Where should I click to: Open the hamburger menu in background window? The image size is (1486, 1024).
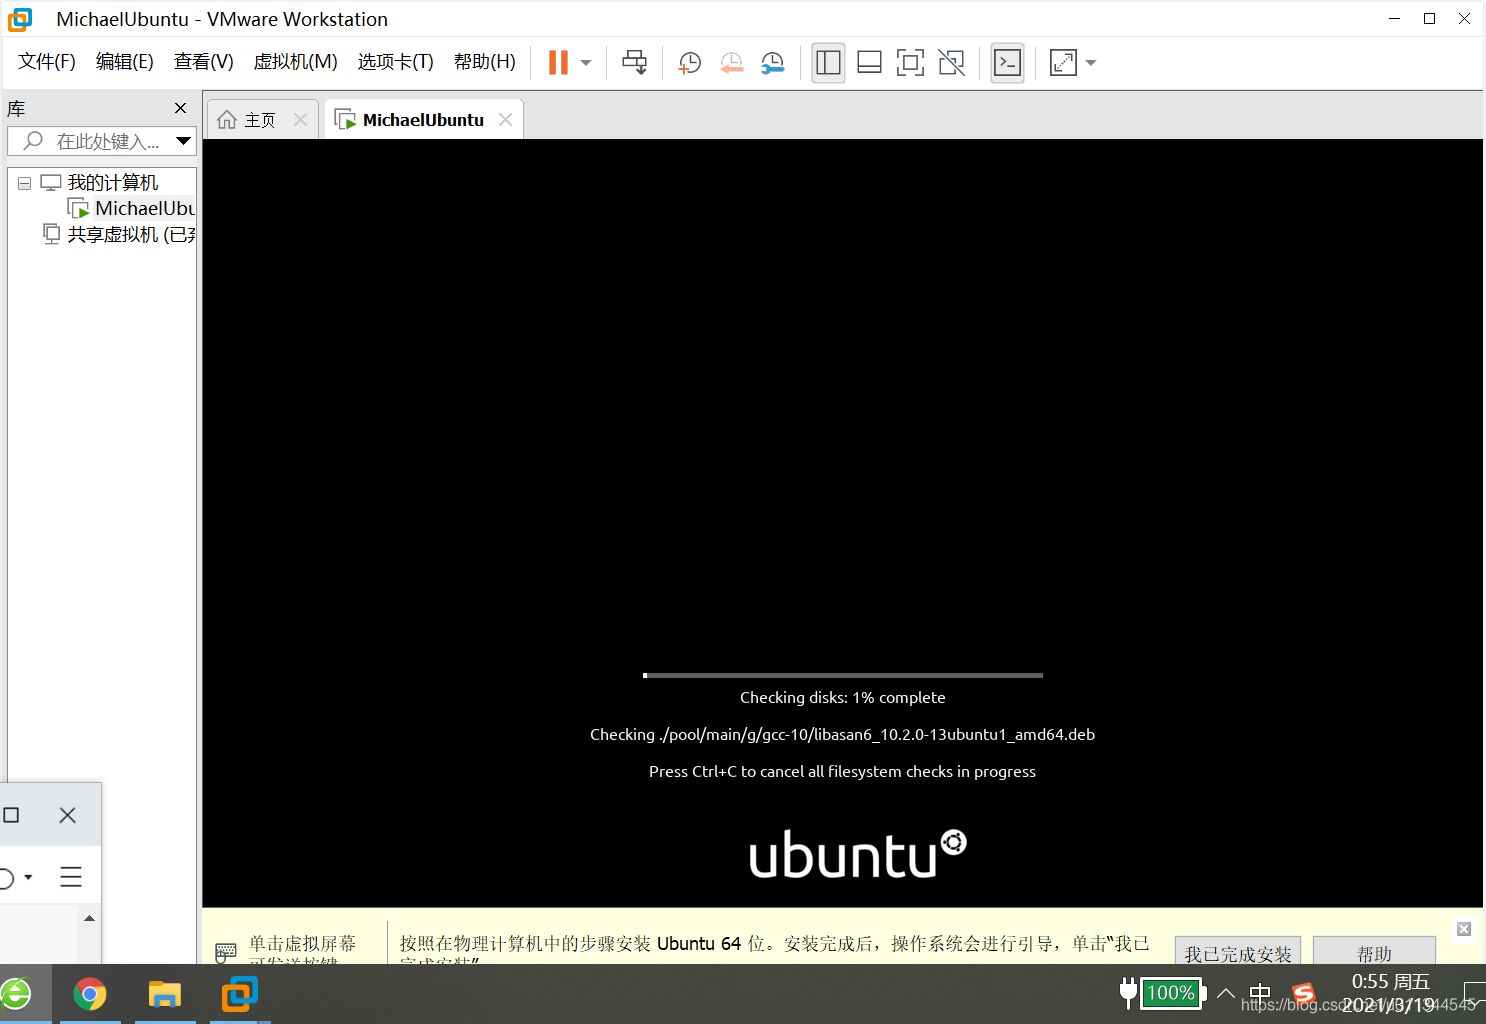click(71, 877)
